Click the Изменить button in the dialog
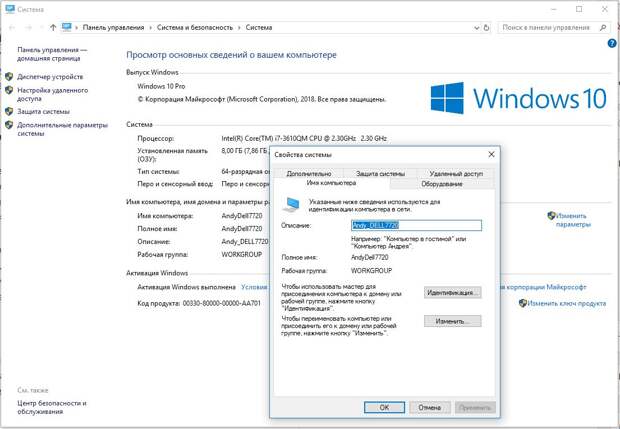 453,321
